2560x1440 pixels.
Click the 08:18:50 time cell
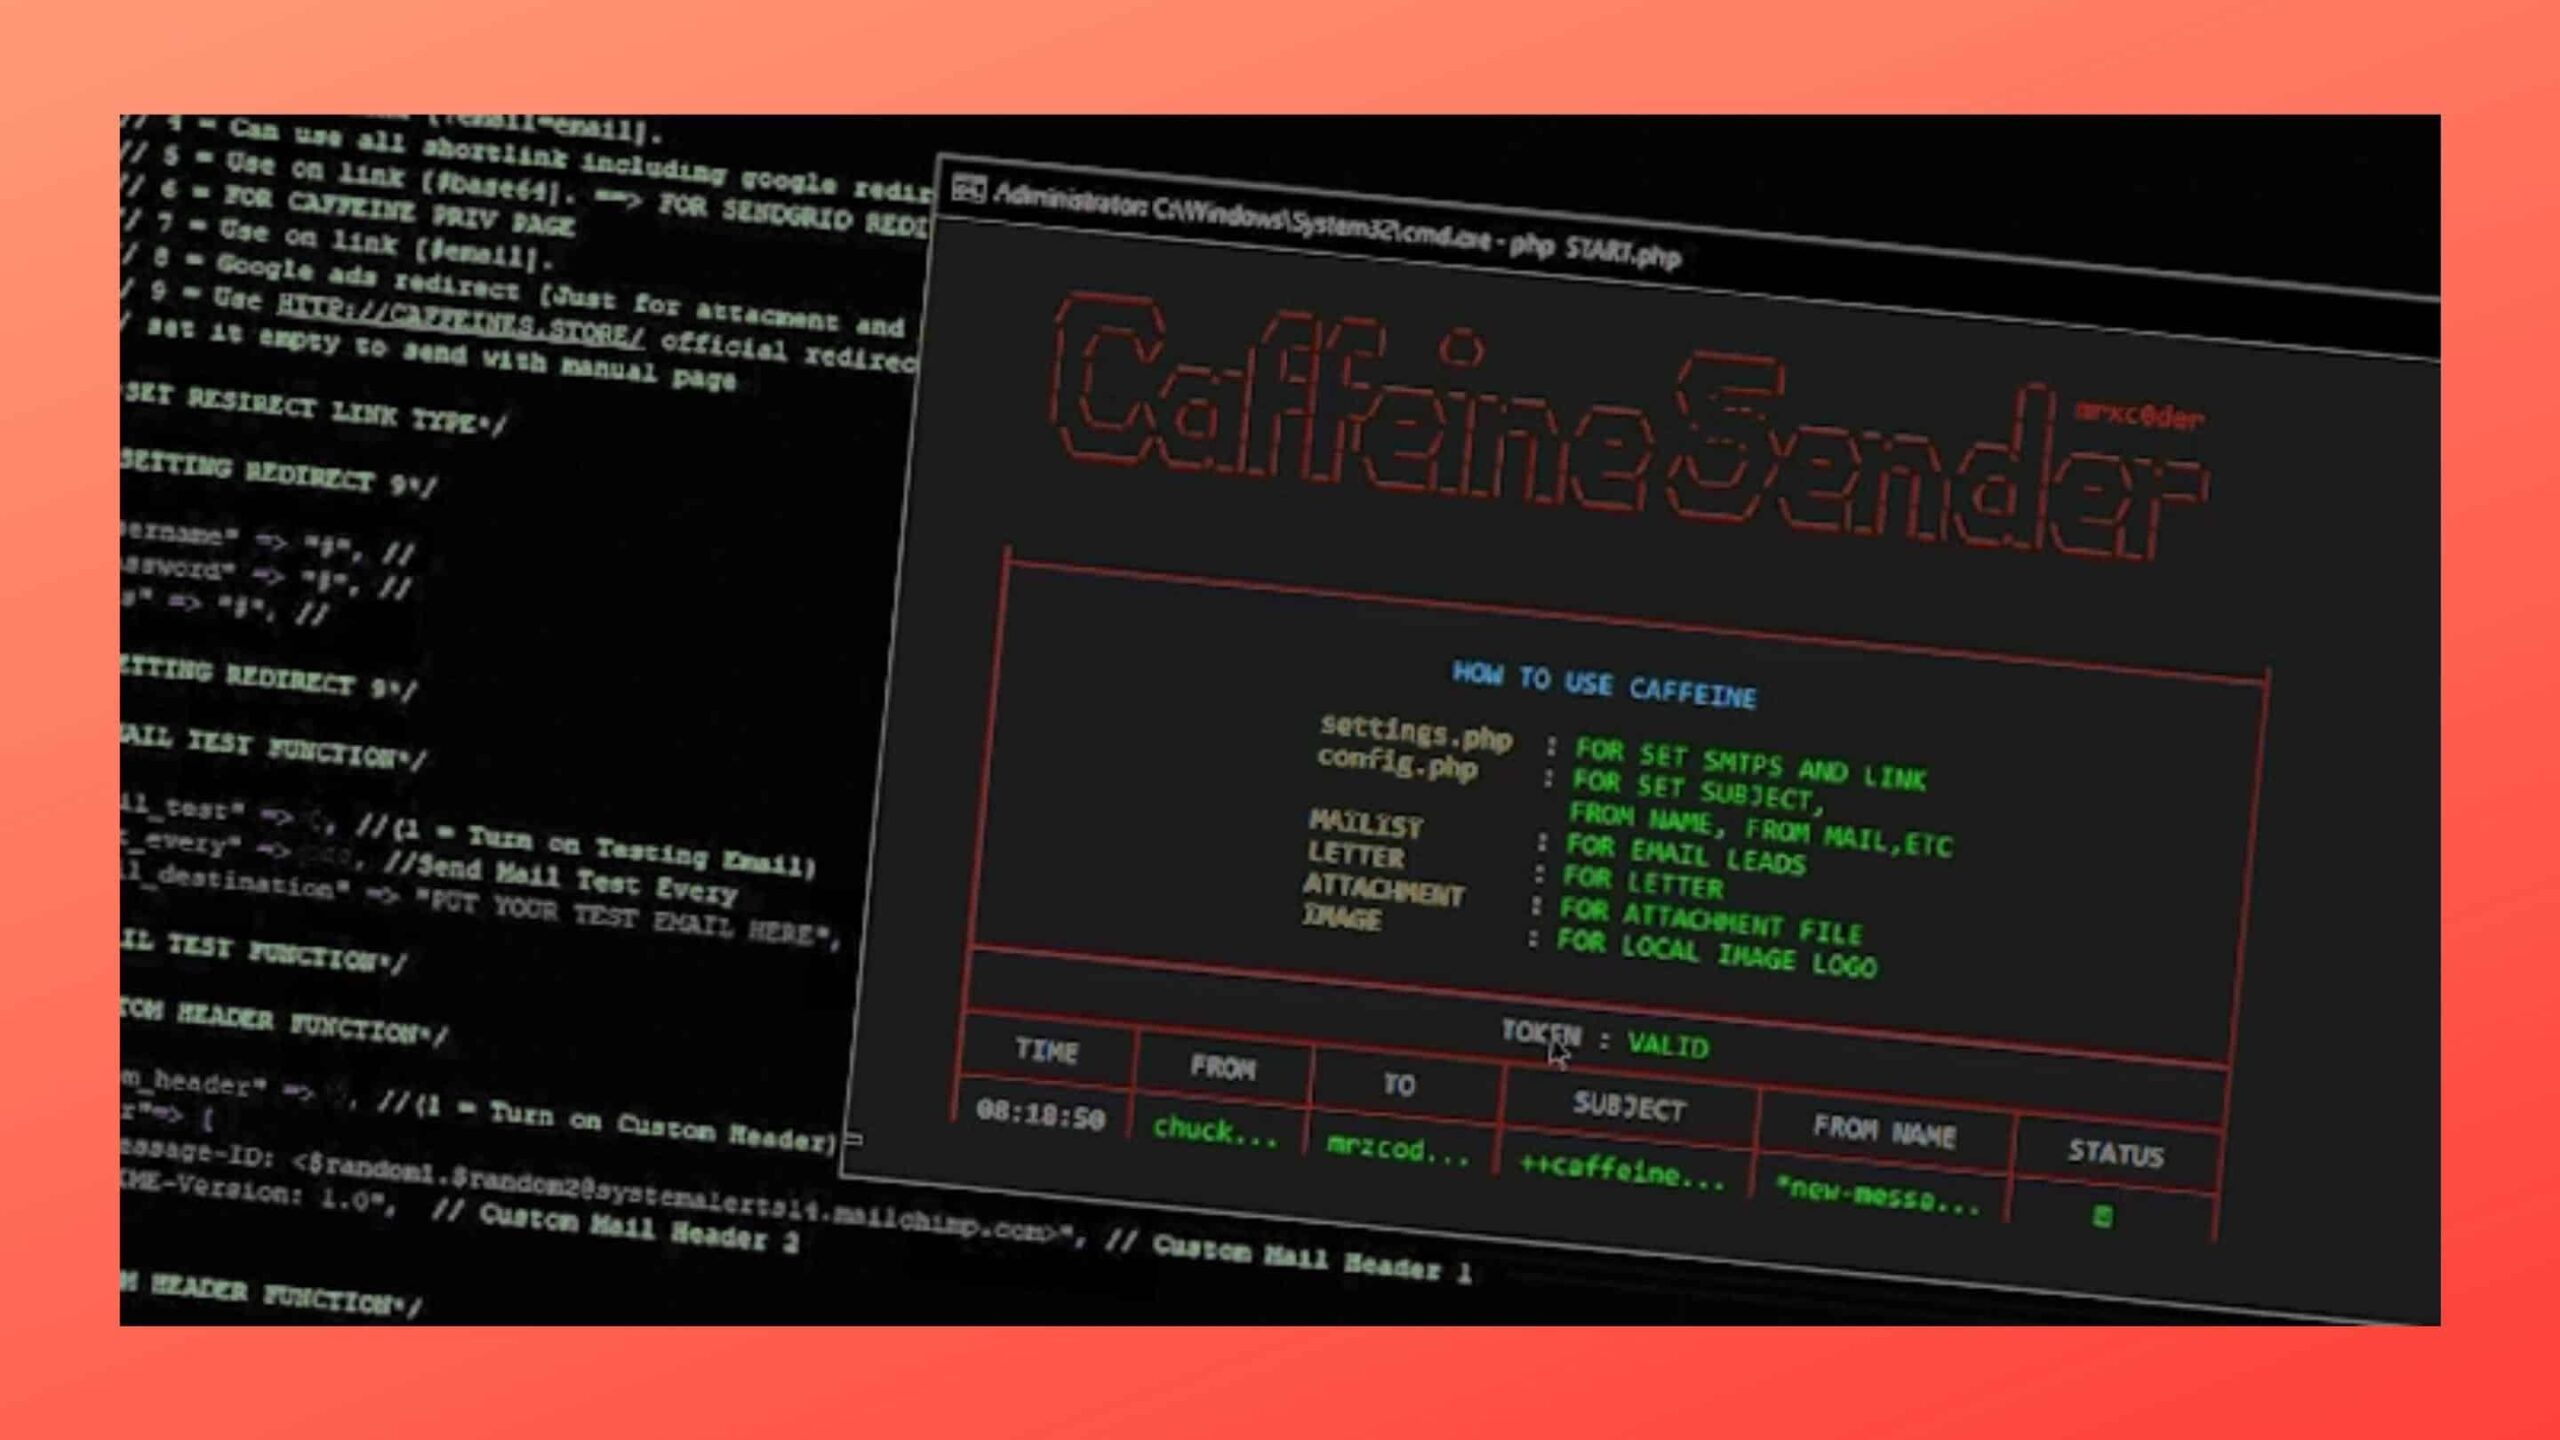pos(1041,1113)
